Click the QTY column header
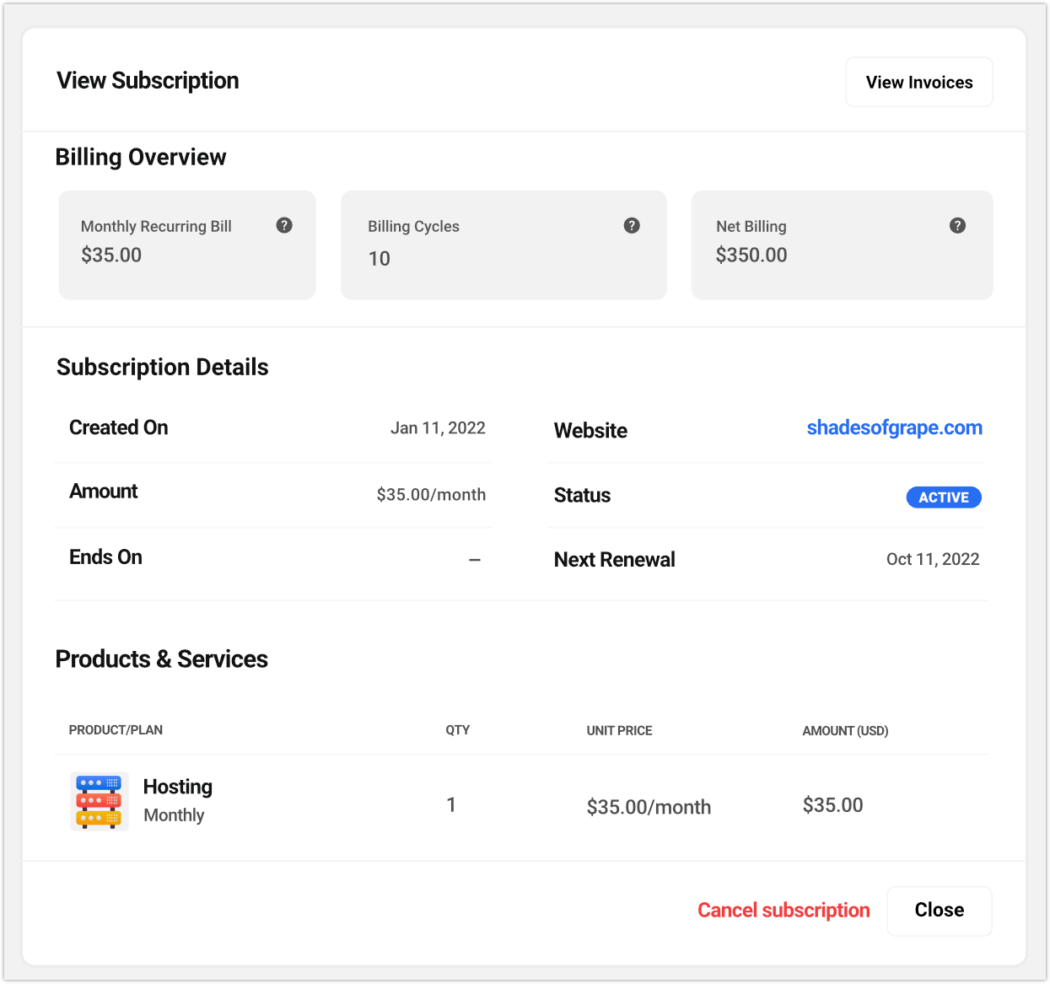The width and height of the screenshot is (1050, 984). tap(458, 730)
